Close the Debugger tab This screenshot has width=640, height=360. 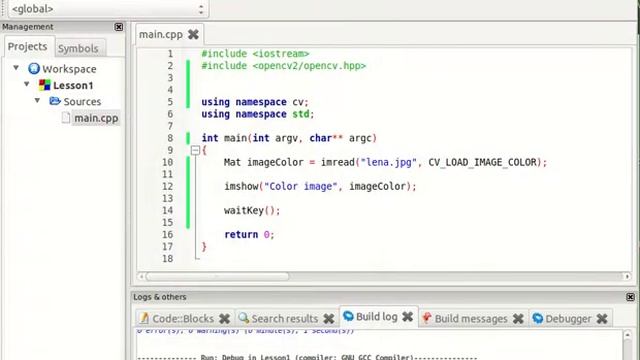(602, 319)
